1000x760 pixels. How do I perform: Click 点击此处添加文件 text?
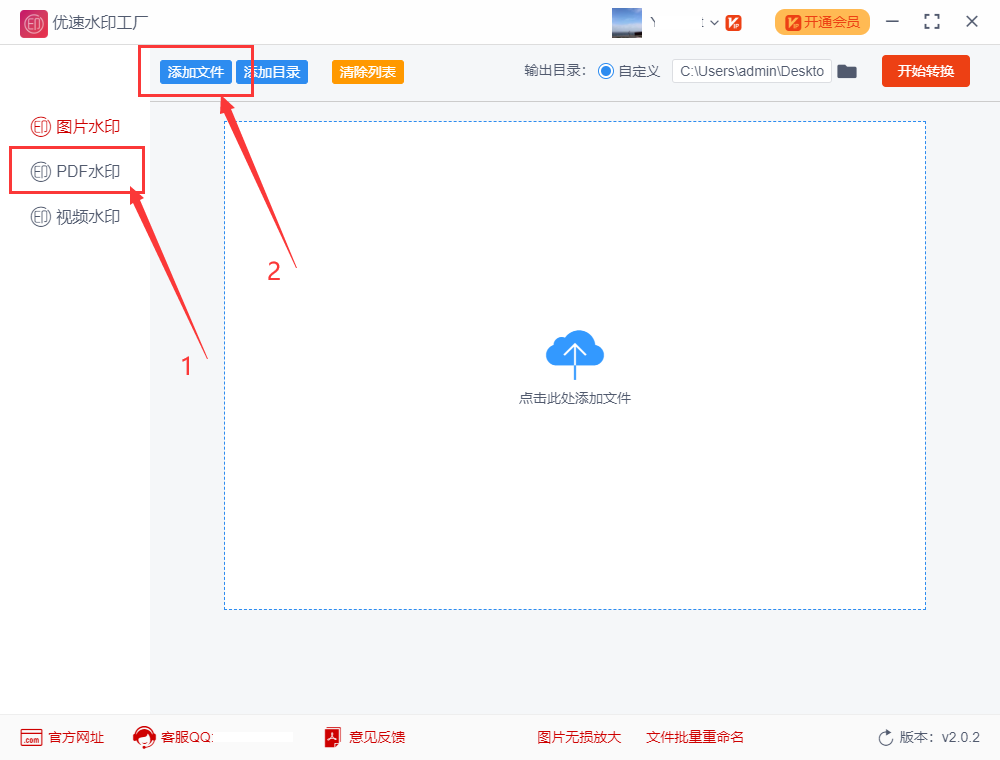point(575,398)
